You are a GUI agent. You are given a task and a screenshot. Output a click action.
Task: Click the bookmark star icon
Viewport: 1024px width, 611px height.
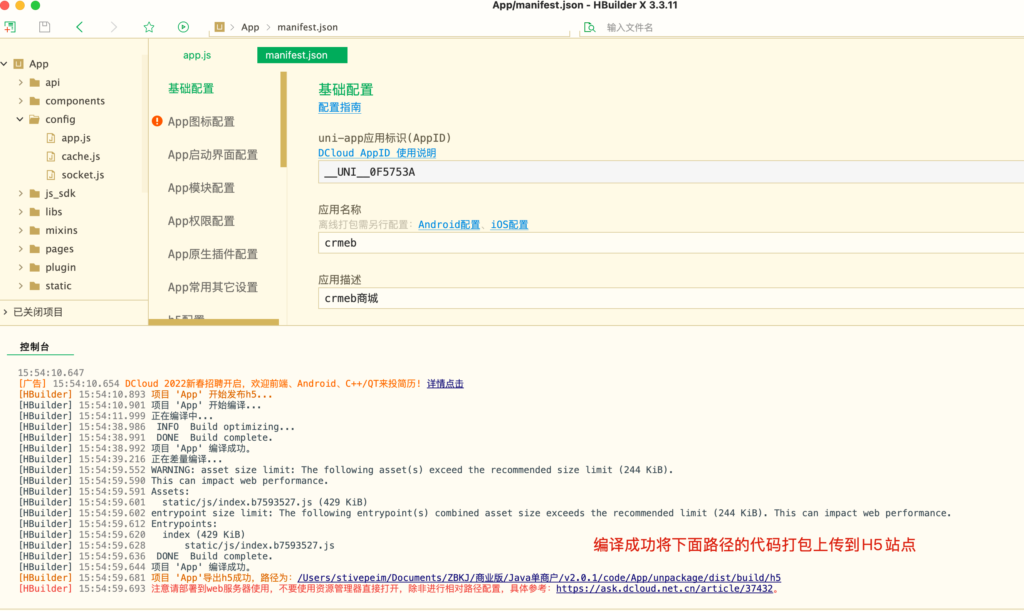149,27
